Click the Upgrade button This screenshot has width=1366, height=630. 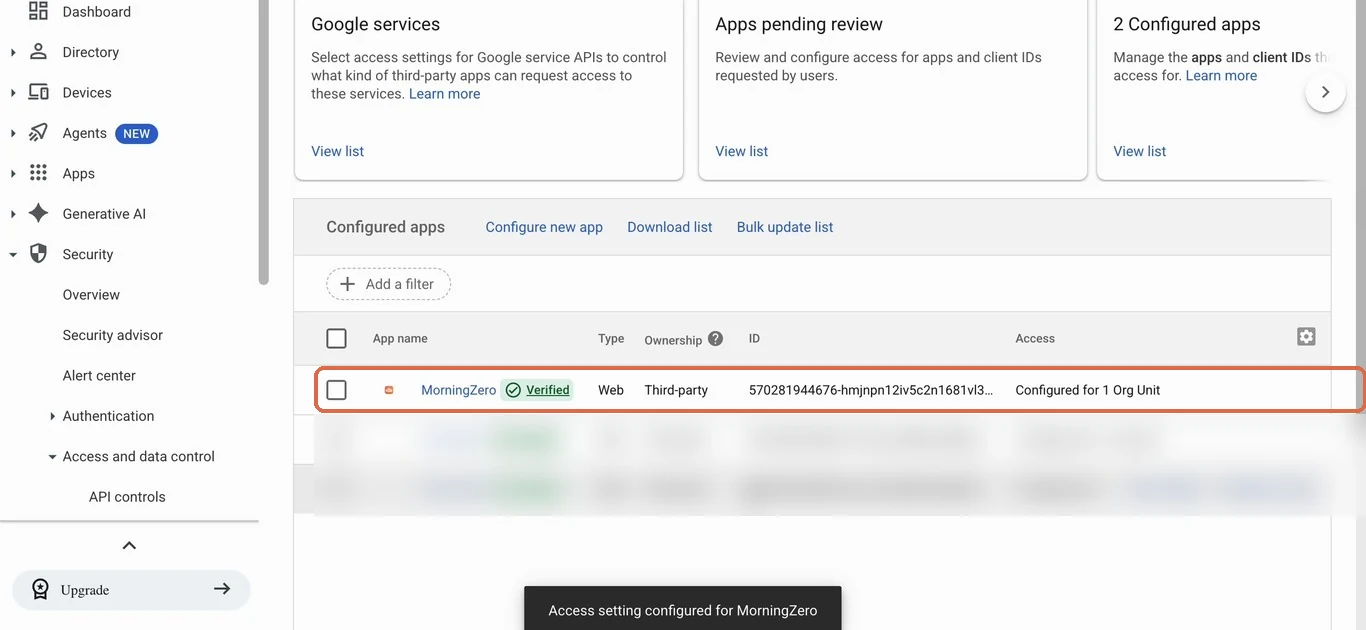[131, 590]
